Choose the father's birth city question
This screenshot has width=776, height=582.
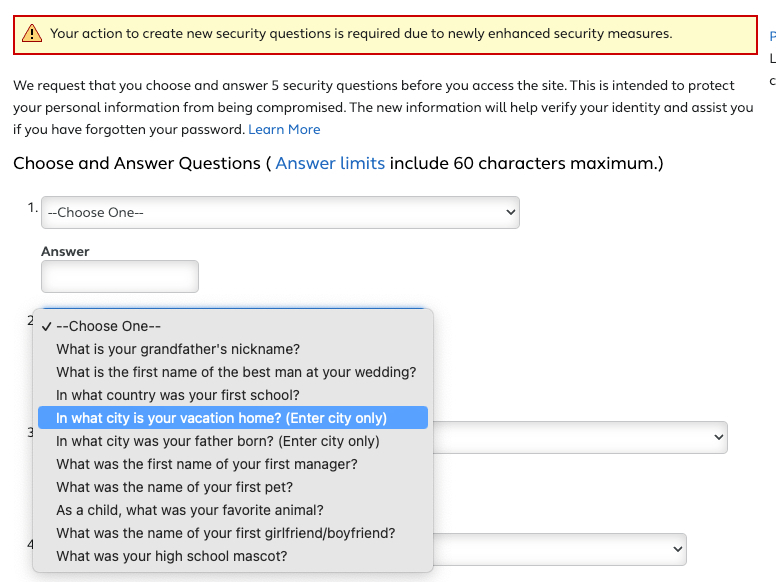(218, 441)
